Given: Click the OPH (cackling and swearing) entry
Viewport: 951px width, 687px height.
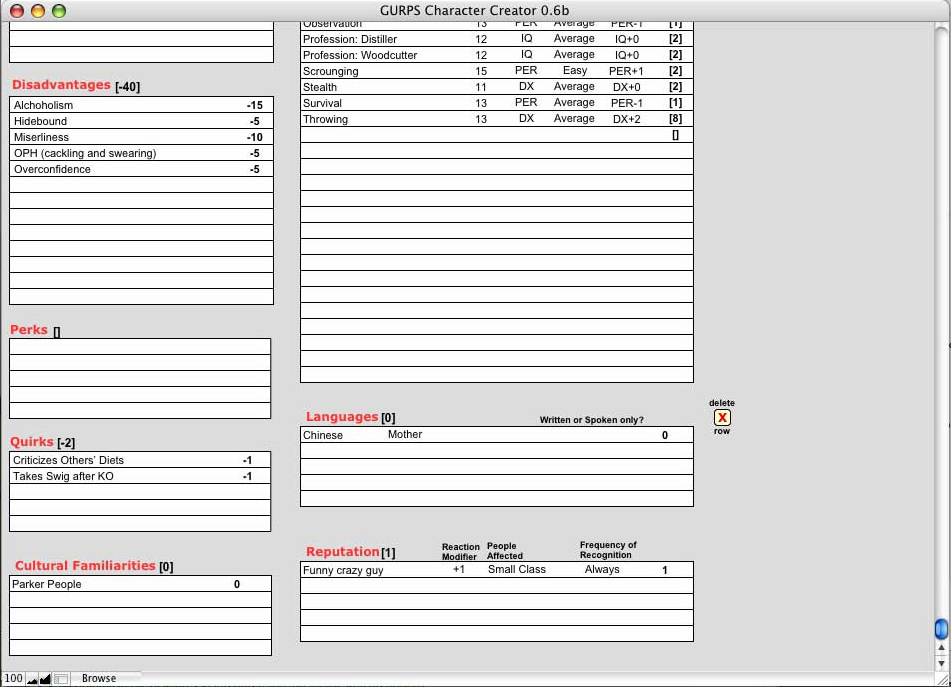Looking at the screenshot, I should point(85,153).
